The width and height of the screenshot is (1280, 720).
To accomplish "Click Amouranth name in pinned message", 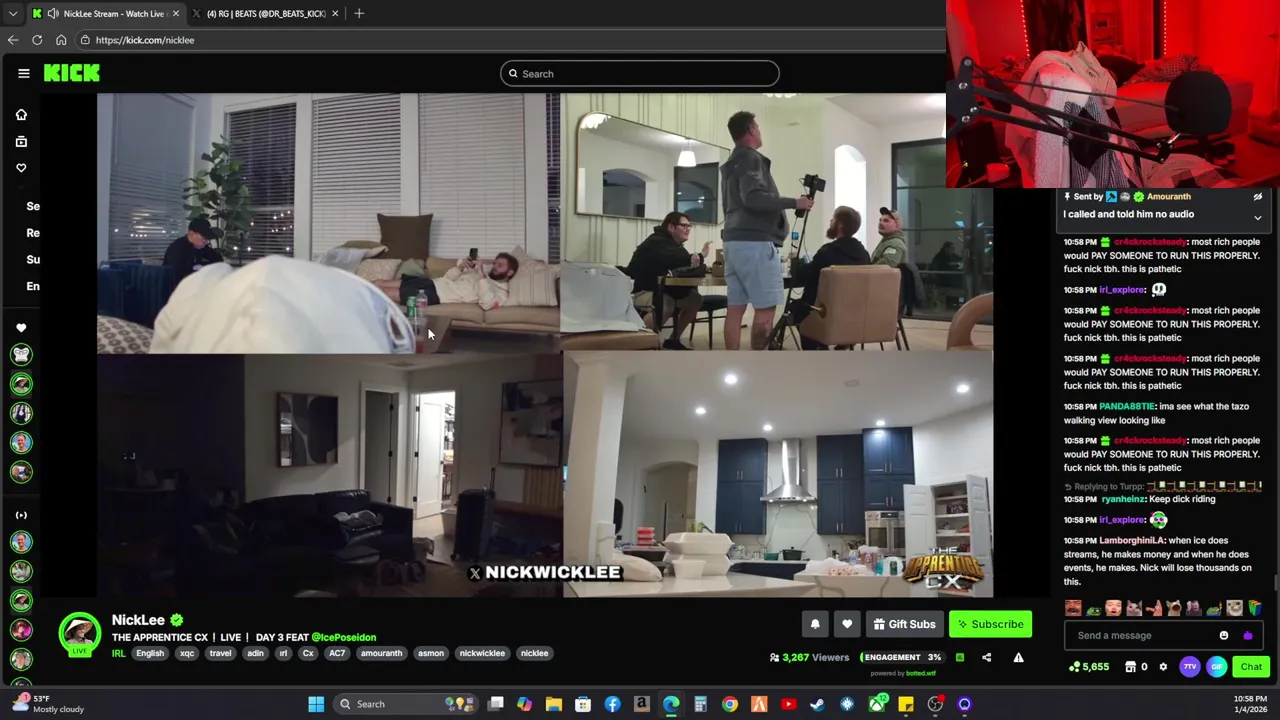I will click(1168, 197).
